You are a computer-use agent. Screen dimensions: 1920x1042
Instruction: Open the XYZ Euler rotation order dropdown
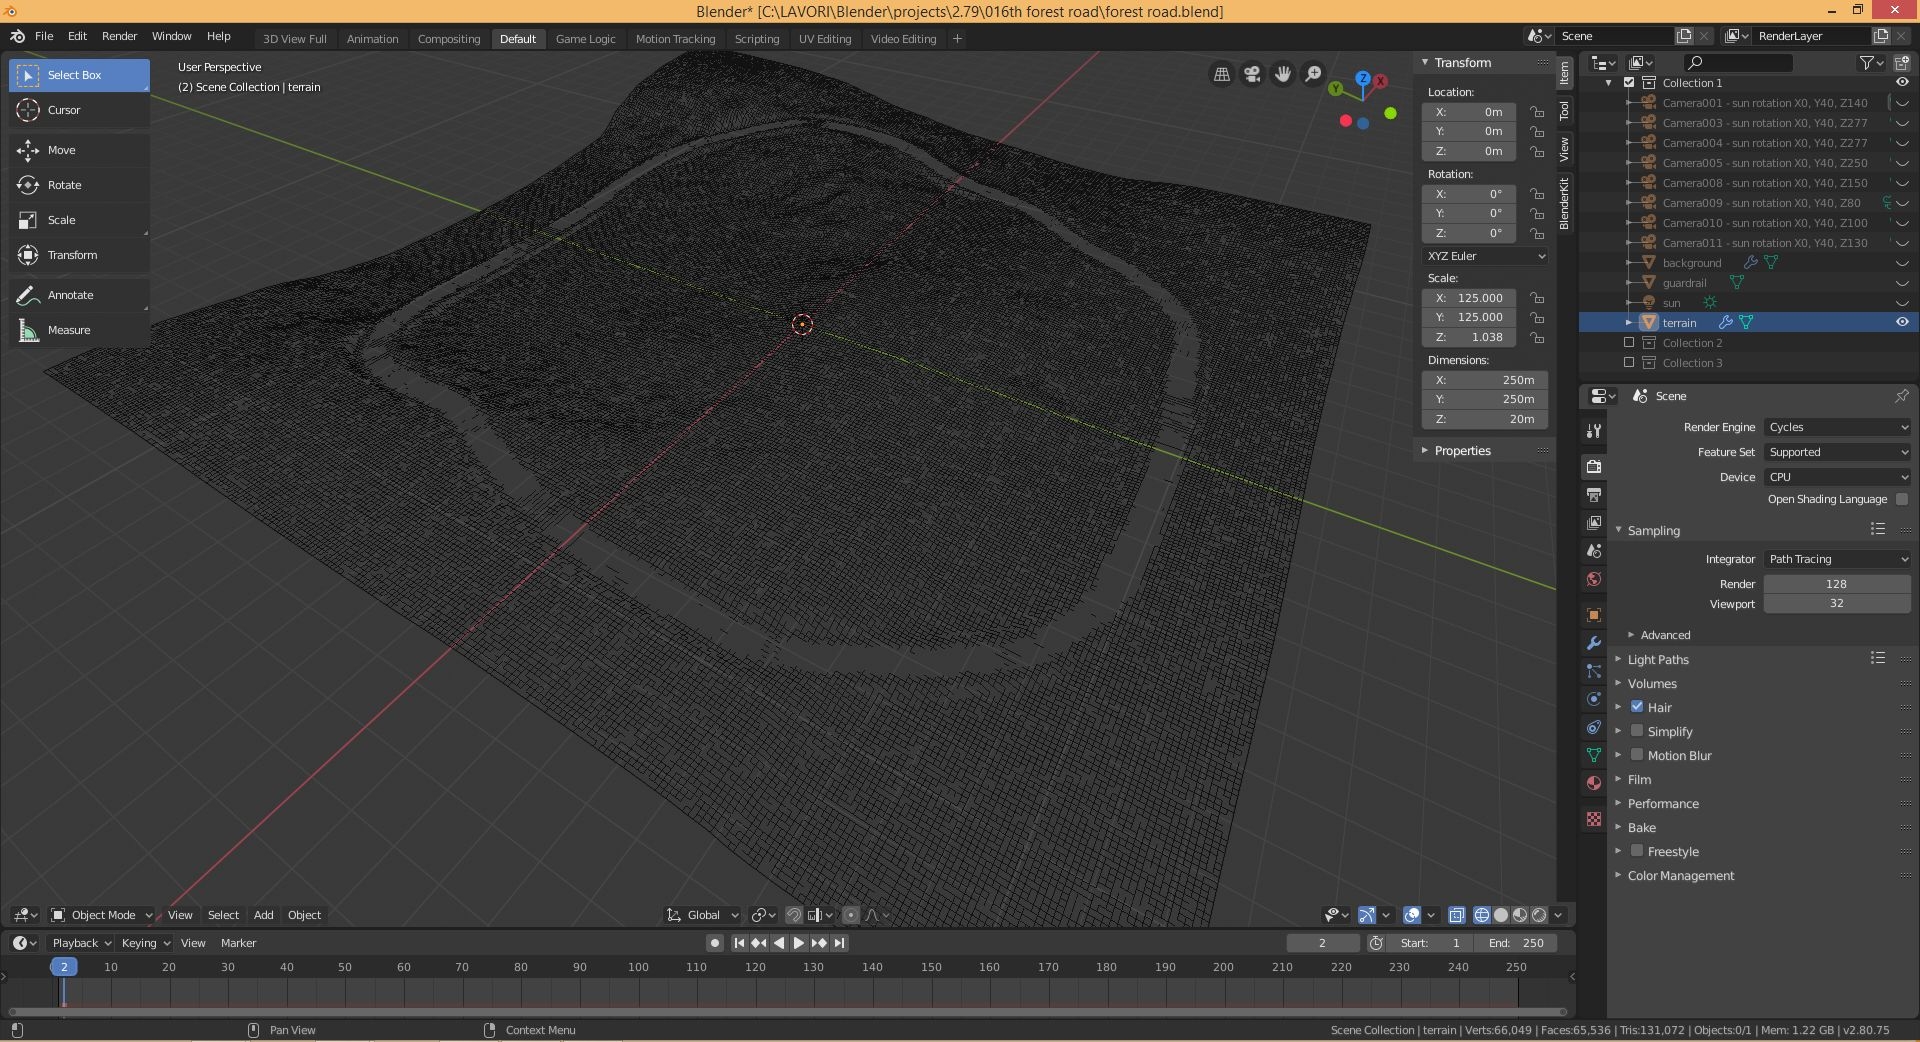click(1484, 256)
